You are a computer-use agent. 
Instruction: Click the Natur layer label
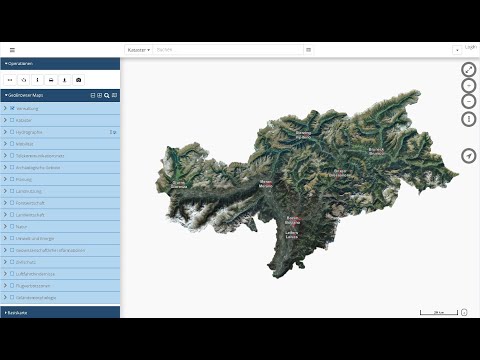pos(21,227)
